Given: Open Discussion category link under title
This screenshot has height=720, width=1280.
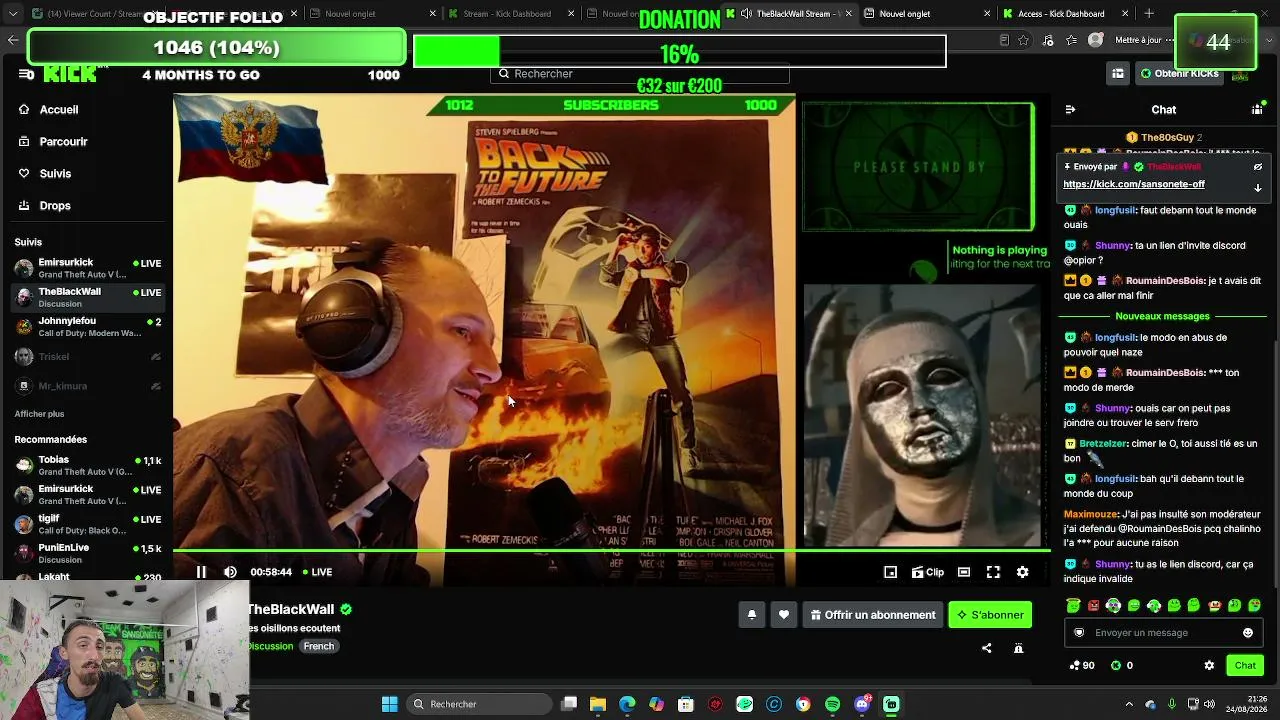Looking at the screenshot, I should [x=271, y=646].
